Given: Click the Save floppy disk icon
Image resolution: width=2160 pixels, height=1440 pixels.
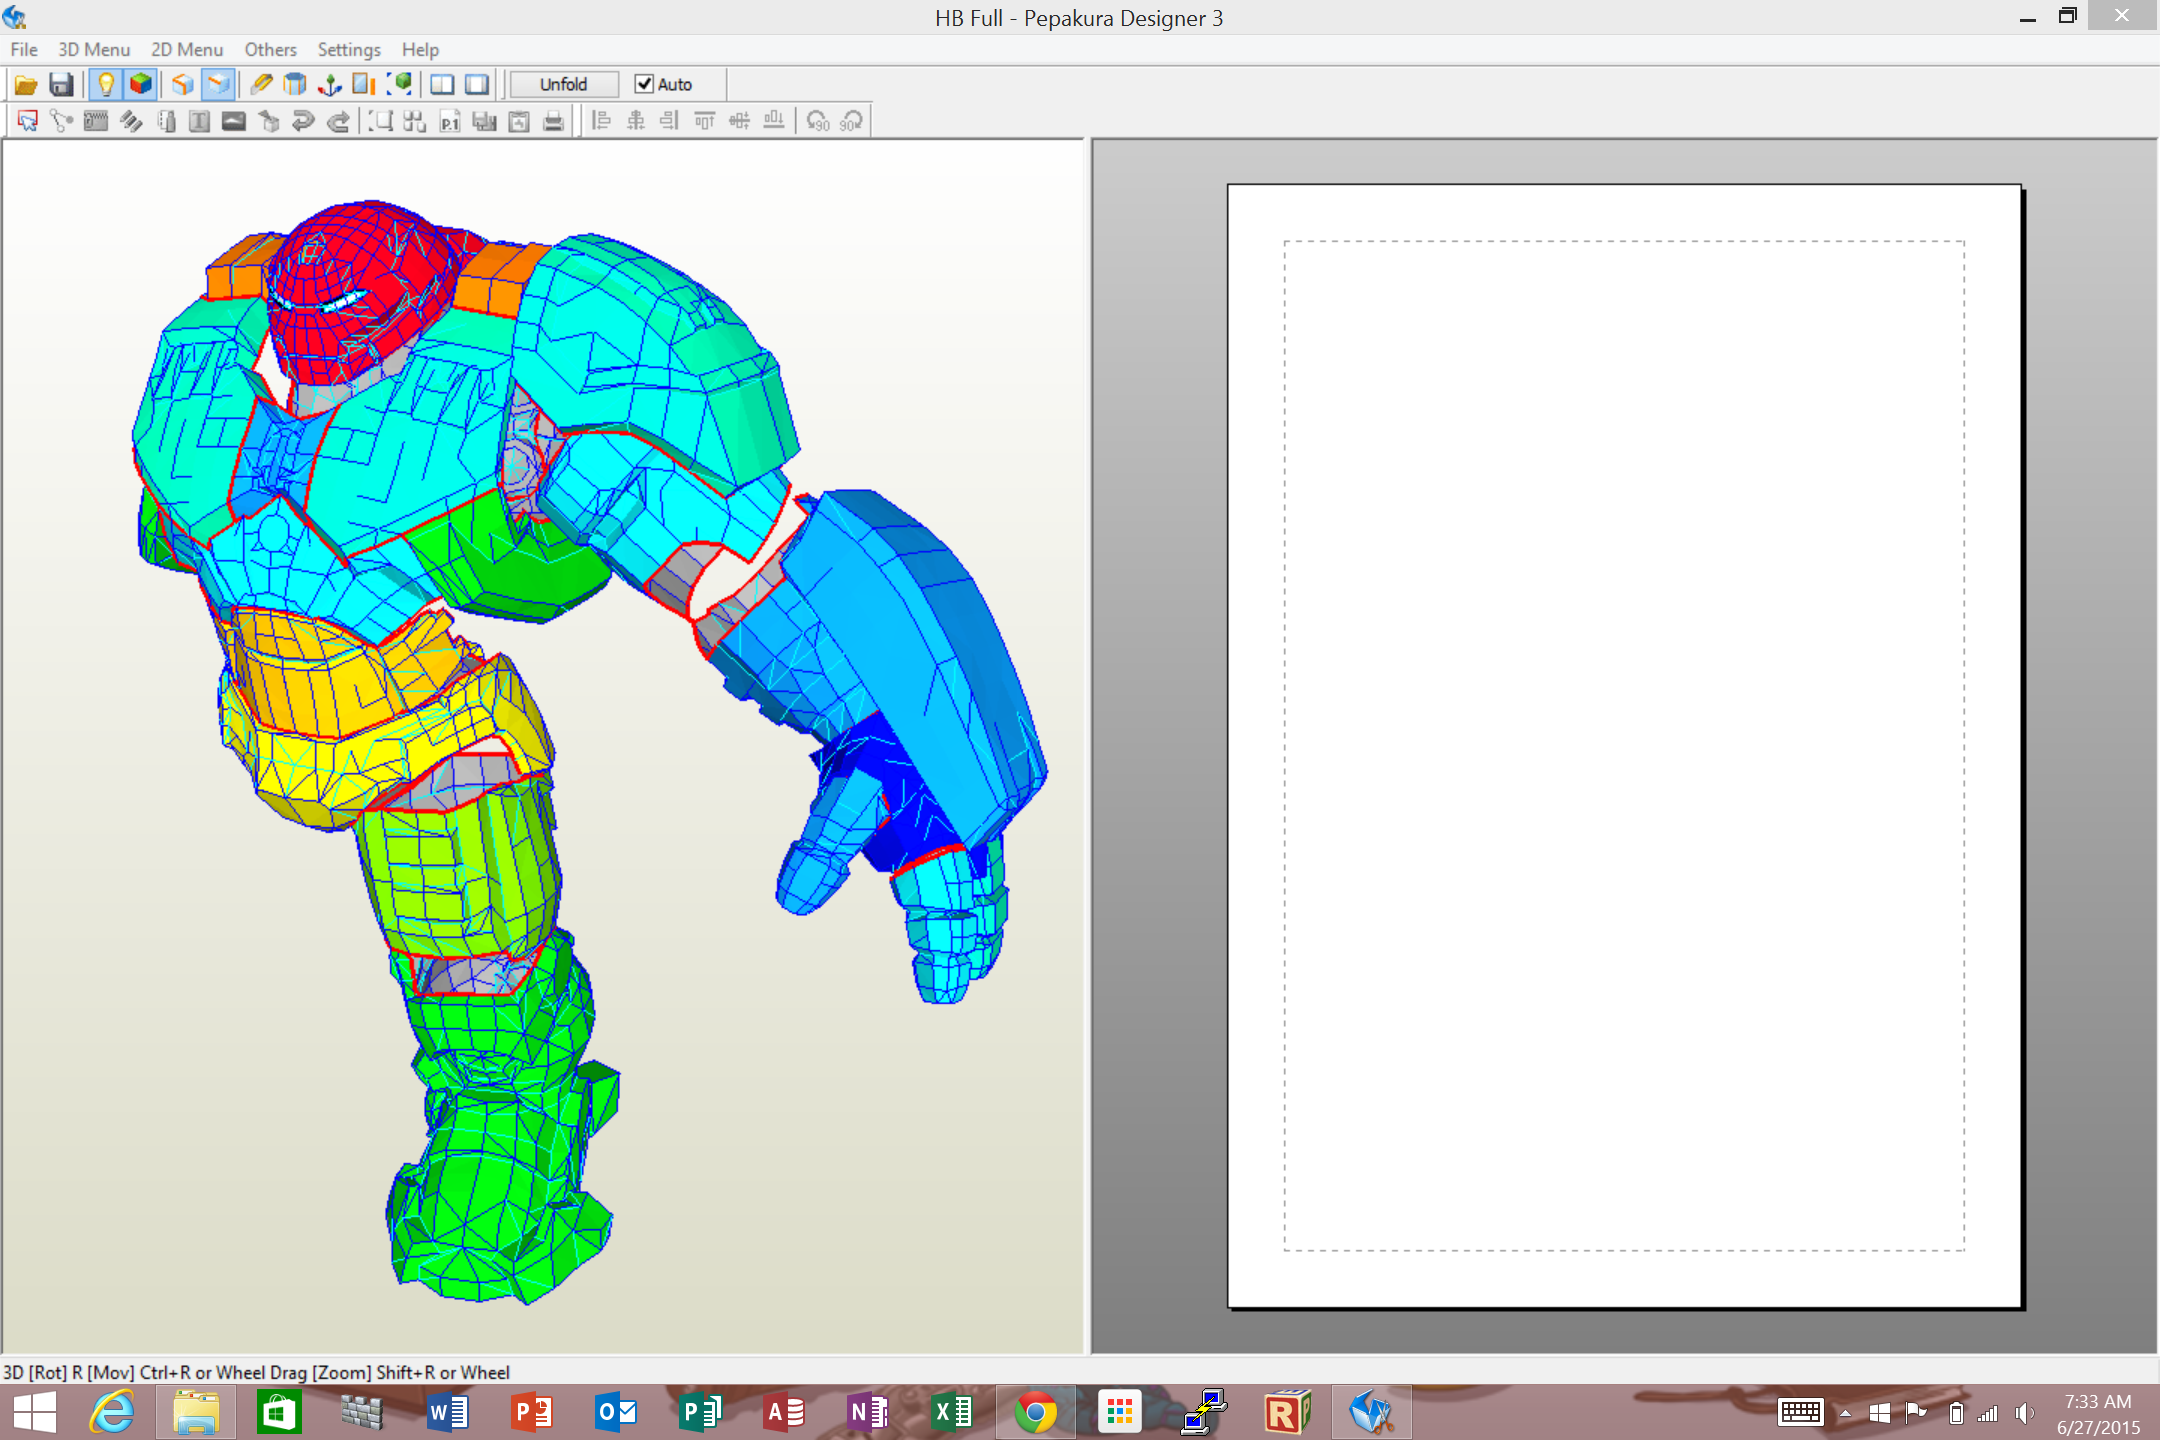Looking at the screenshot, I should (61, 85).
